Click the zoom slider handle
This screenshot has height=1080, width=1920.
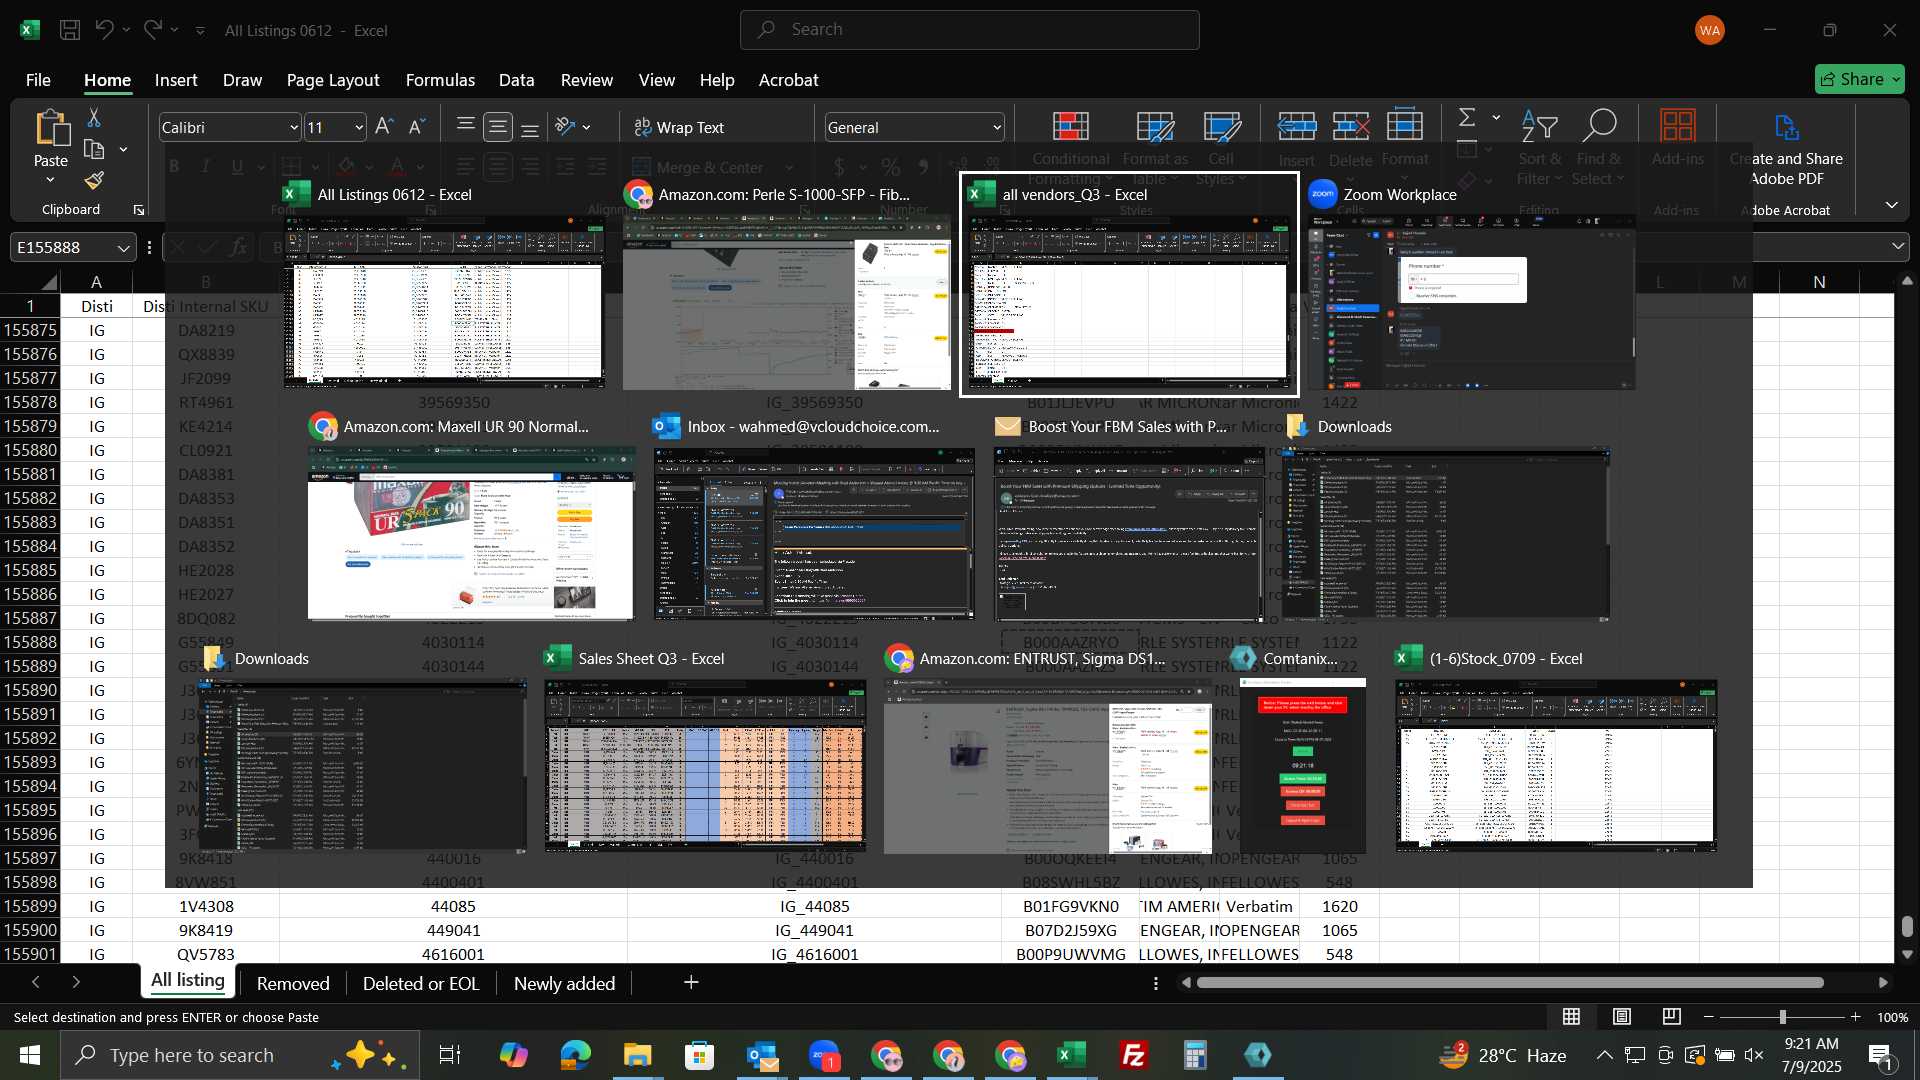[1782, 1017]
